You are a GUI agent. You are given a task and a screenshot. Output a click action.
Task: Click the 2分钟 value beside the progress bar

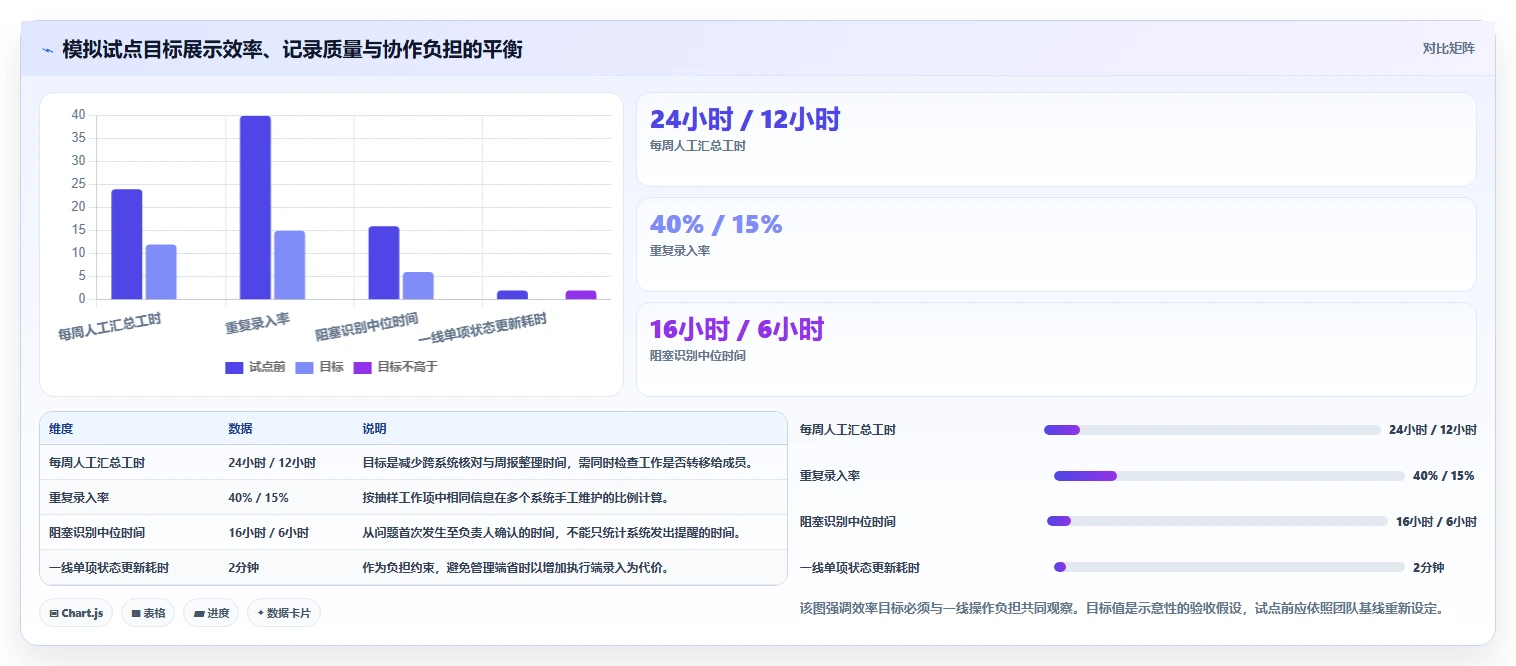coord(1428,568)
